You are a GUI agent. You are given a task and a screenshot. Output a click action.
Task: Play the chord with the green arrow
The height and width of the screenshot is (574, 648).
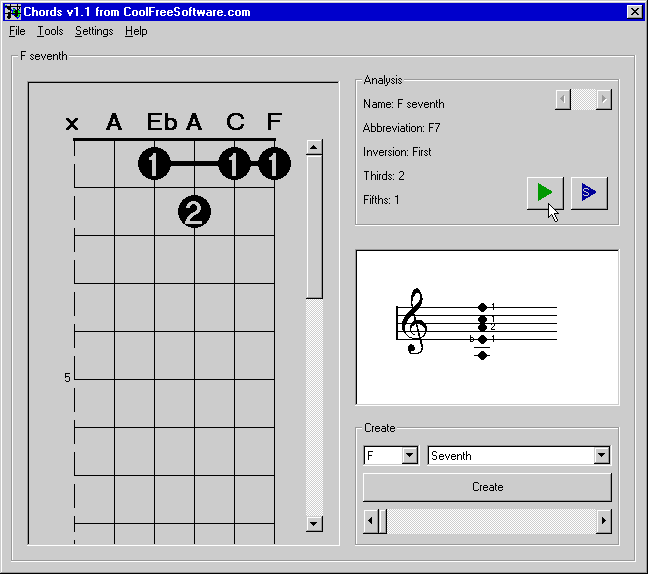[545, 193]
